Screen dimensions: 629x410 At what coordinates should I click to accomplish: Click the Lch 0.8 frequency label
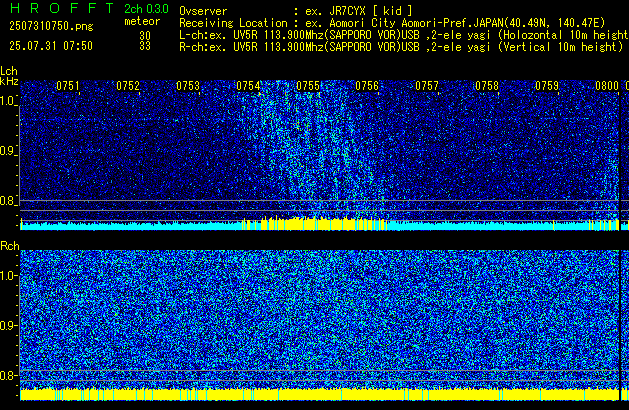coord(8,201)
